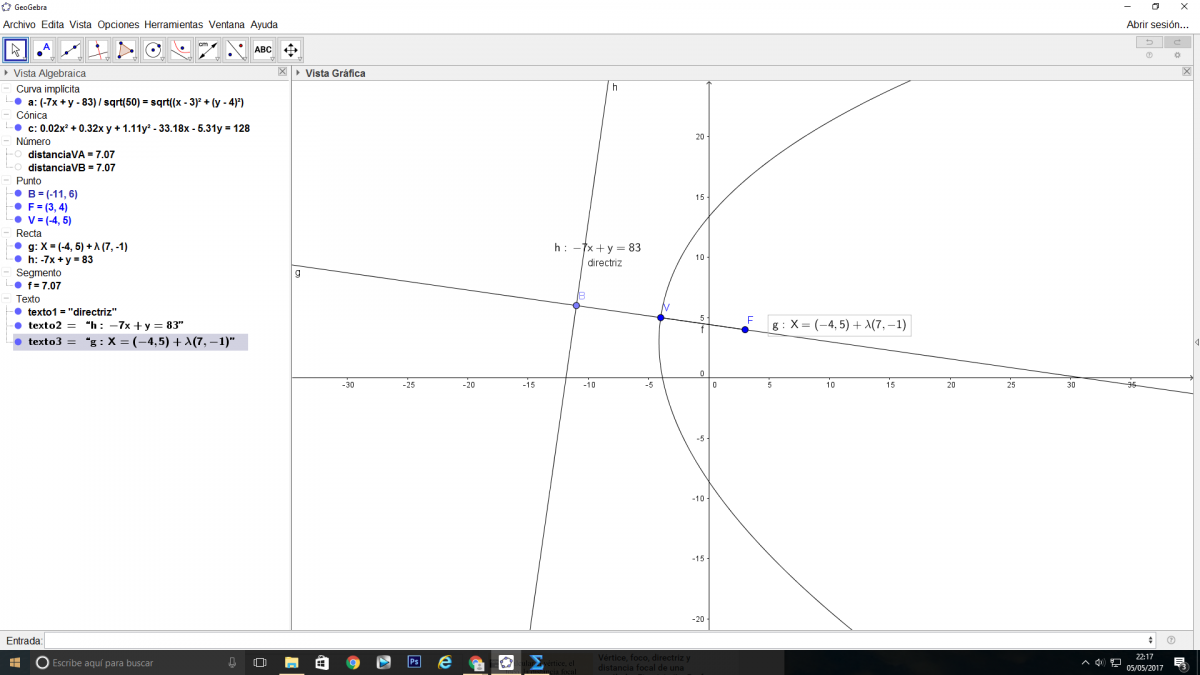Viewport: 1200px width, 675px height.
Task: Choose the Conic/Parabola tool
Action: click(x=181, y=49)
